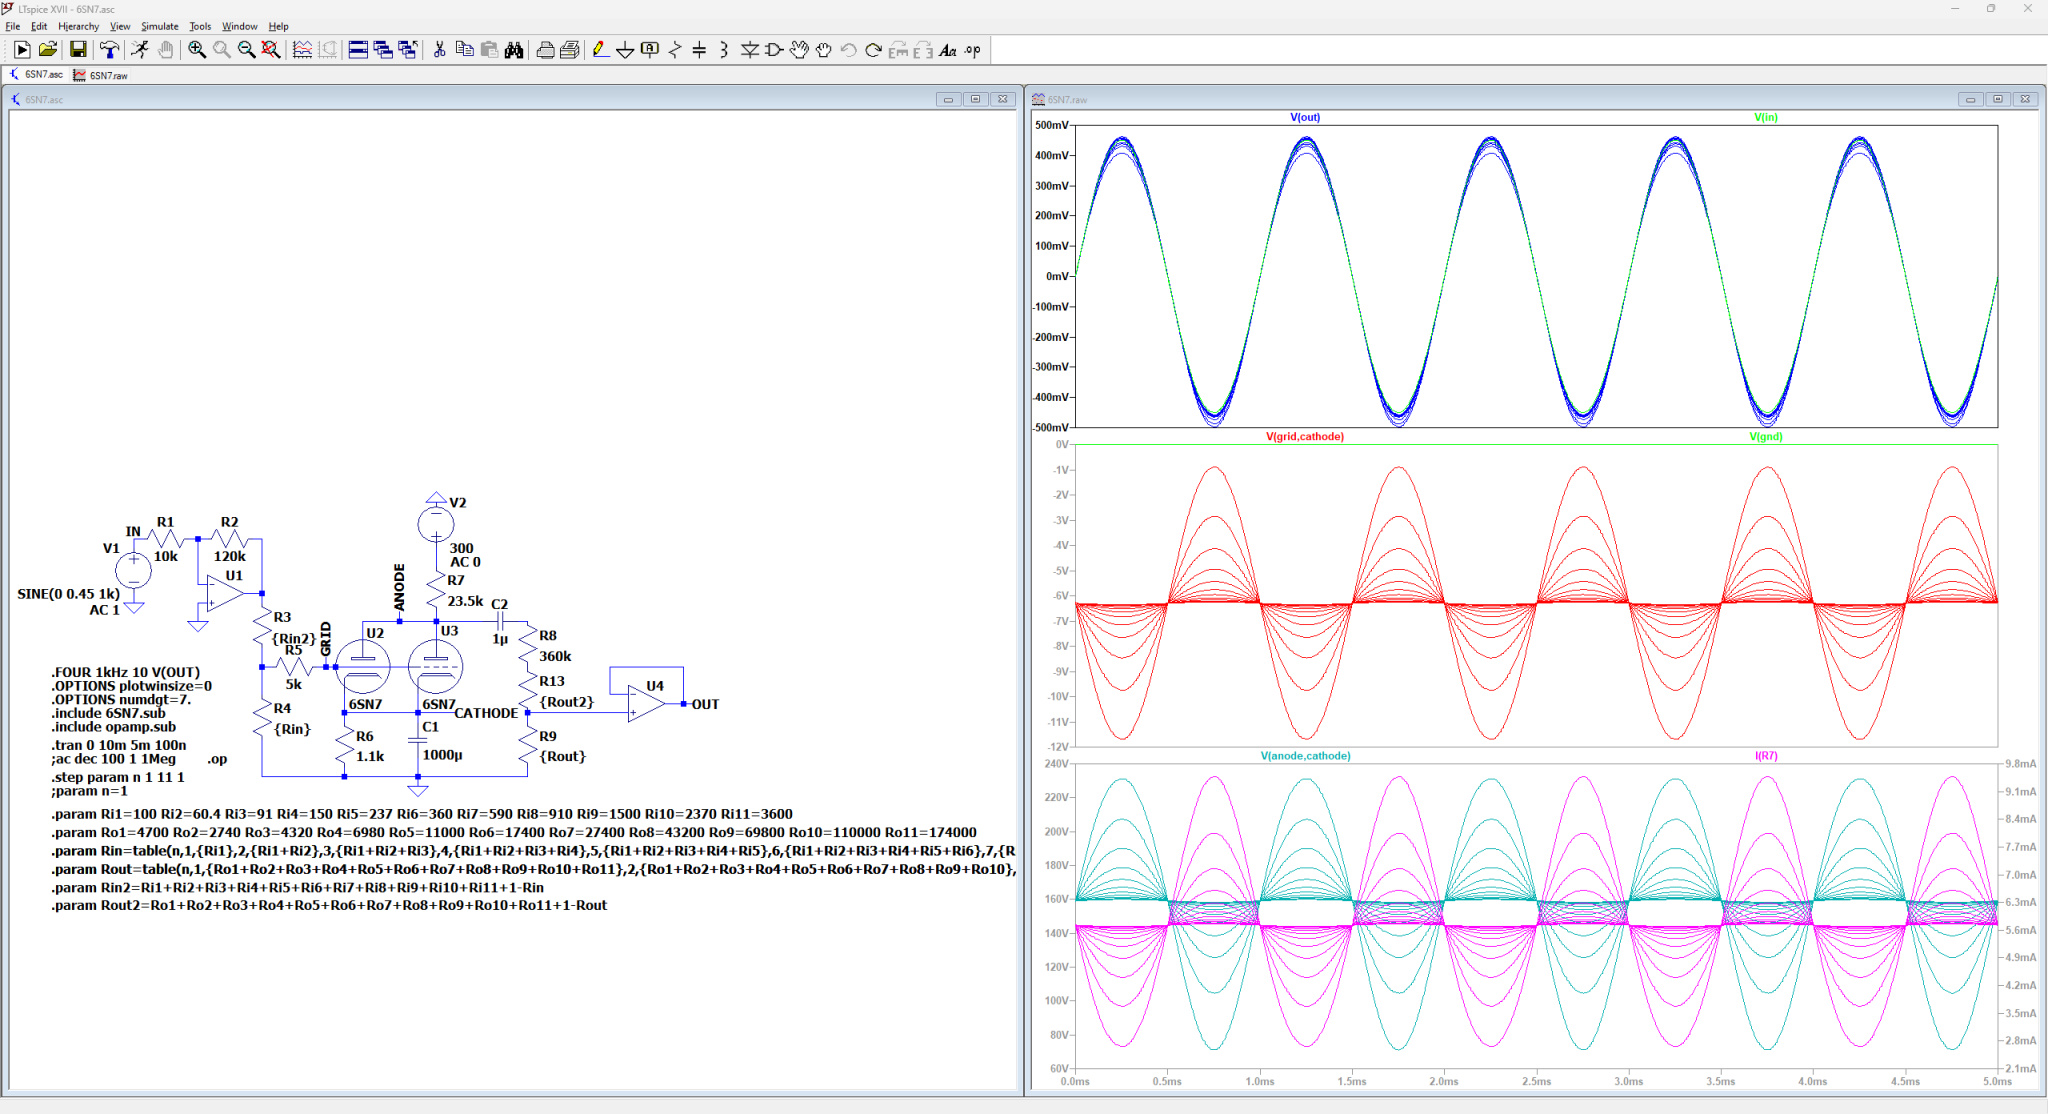Viewport: 2048px width, 1114px height.
Task: Click the C1 1000µ capacitor value
Action: (442, 755)
